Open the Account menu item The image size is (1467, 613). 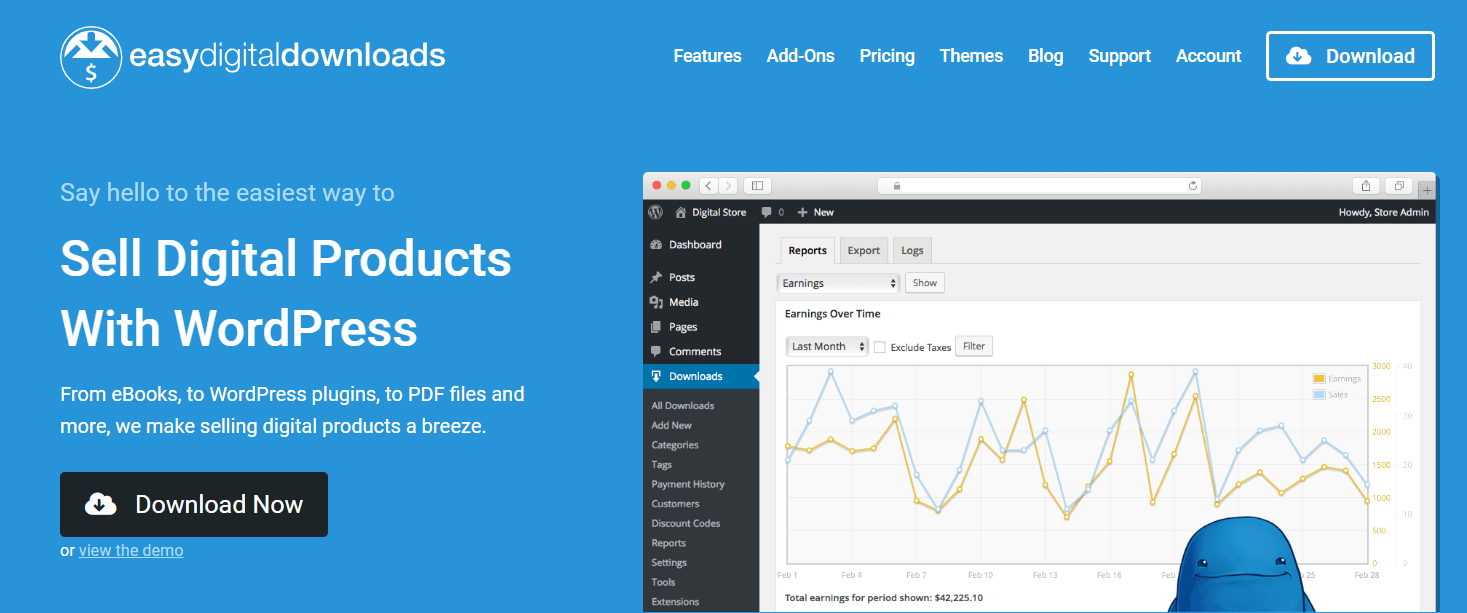[1208, 56]
